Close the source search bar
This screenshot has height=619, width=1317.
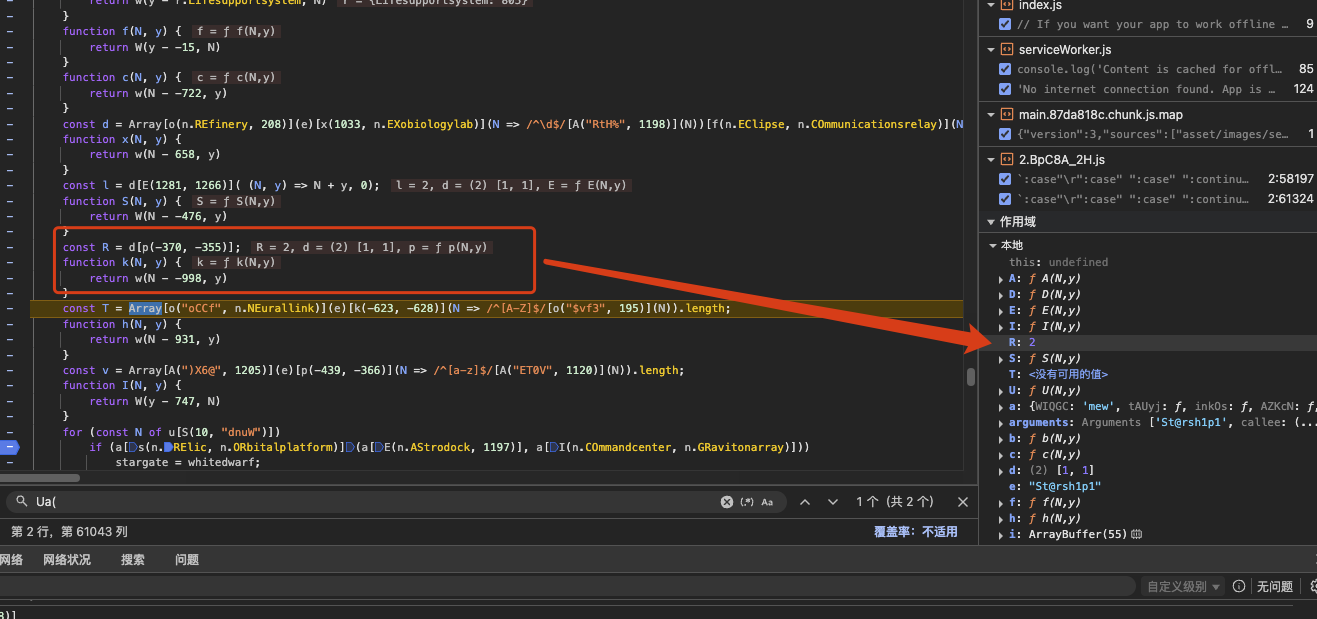pyautogui.click(x=963, y=502)
